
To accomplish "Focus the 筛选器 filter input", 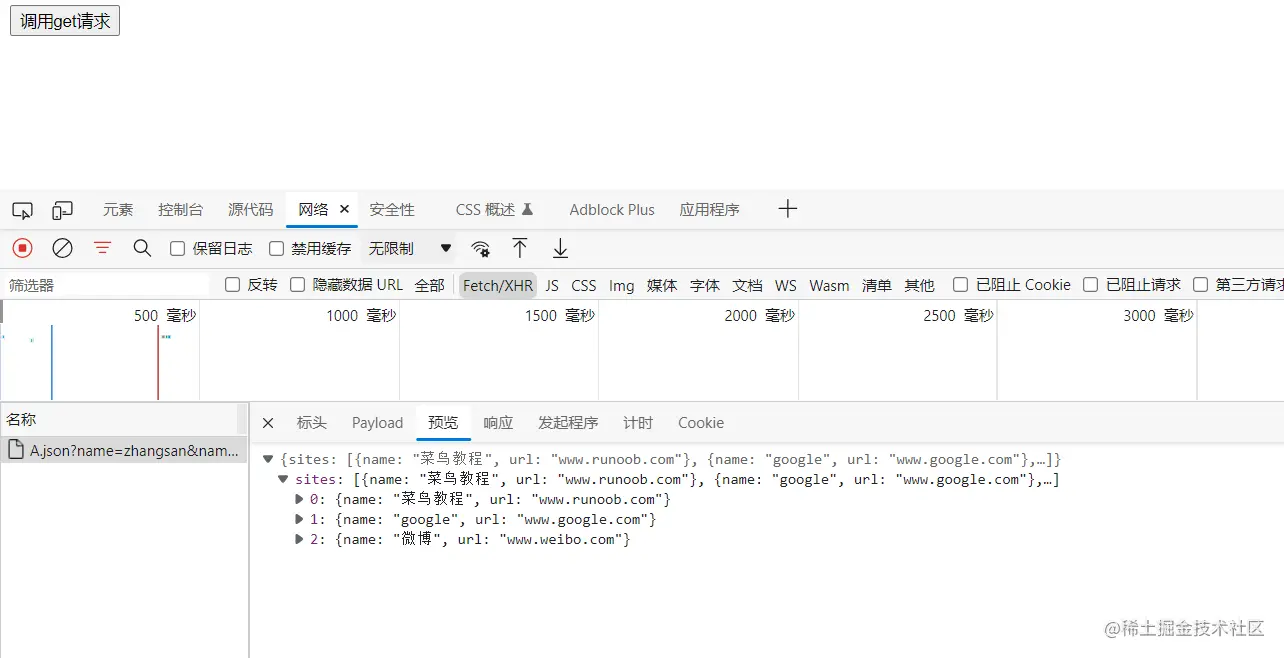I will point(108,285).
